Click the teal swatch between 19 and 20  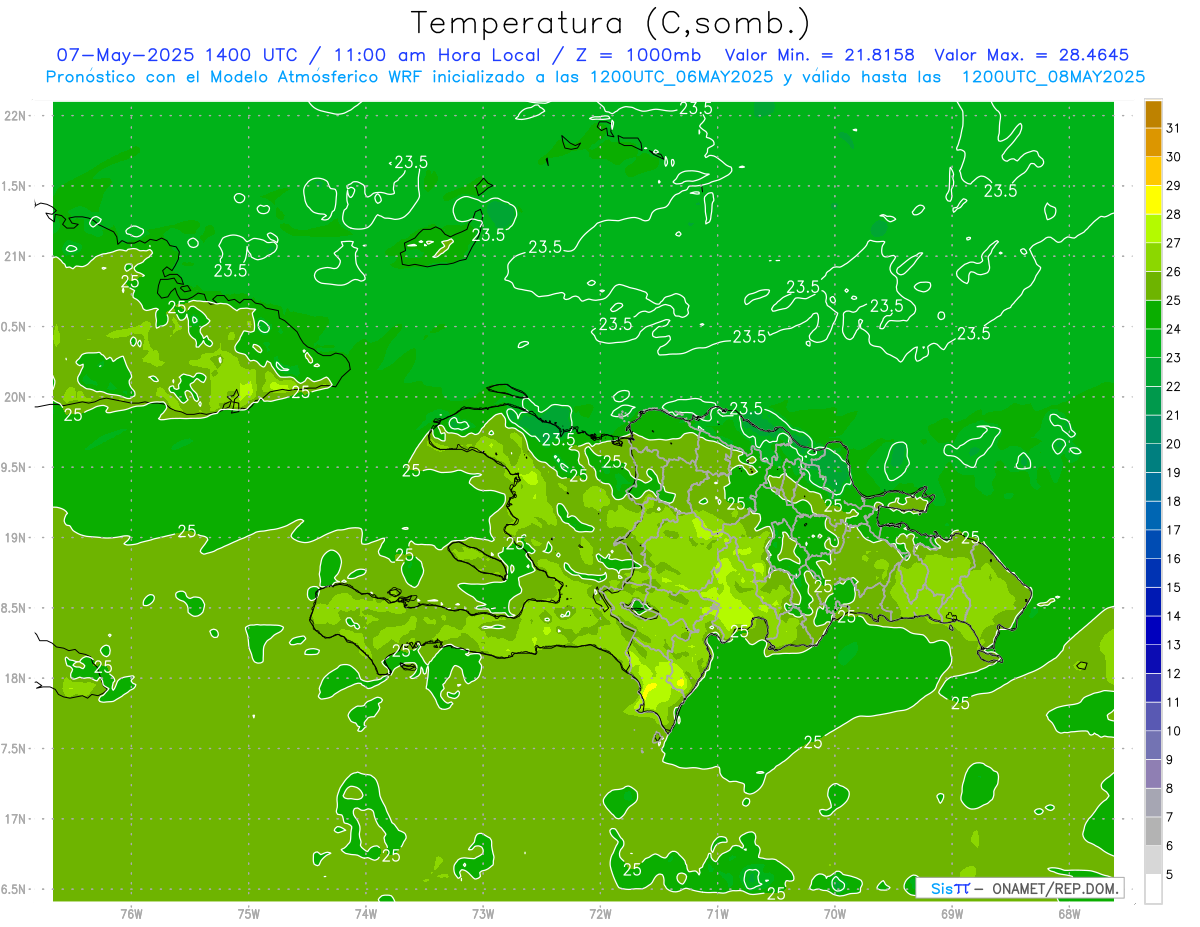click(x=1153, y=459)
